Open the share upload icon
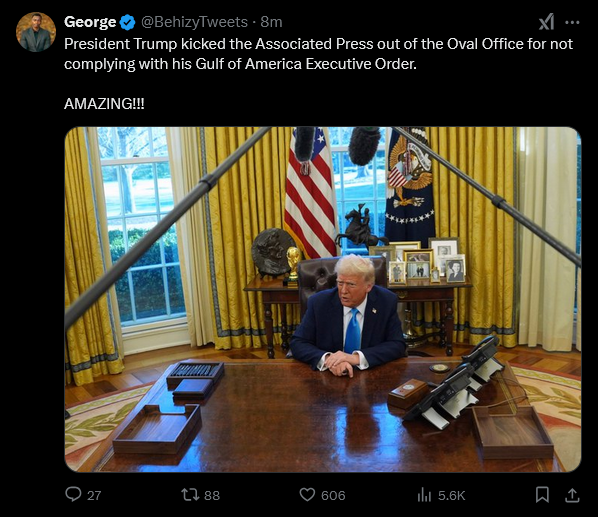598x517 pixels. 572,495
